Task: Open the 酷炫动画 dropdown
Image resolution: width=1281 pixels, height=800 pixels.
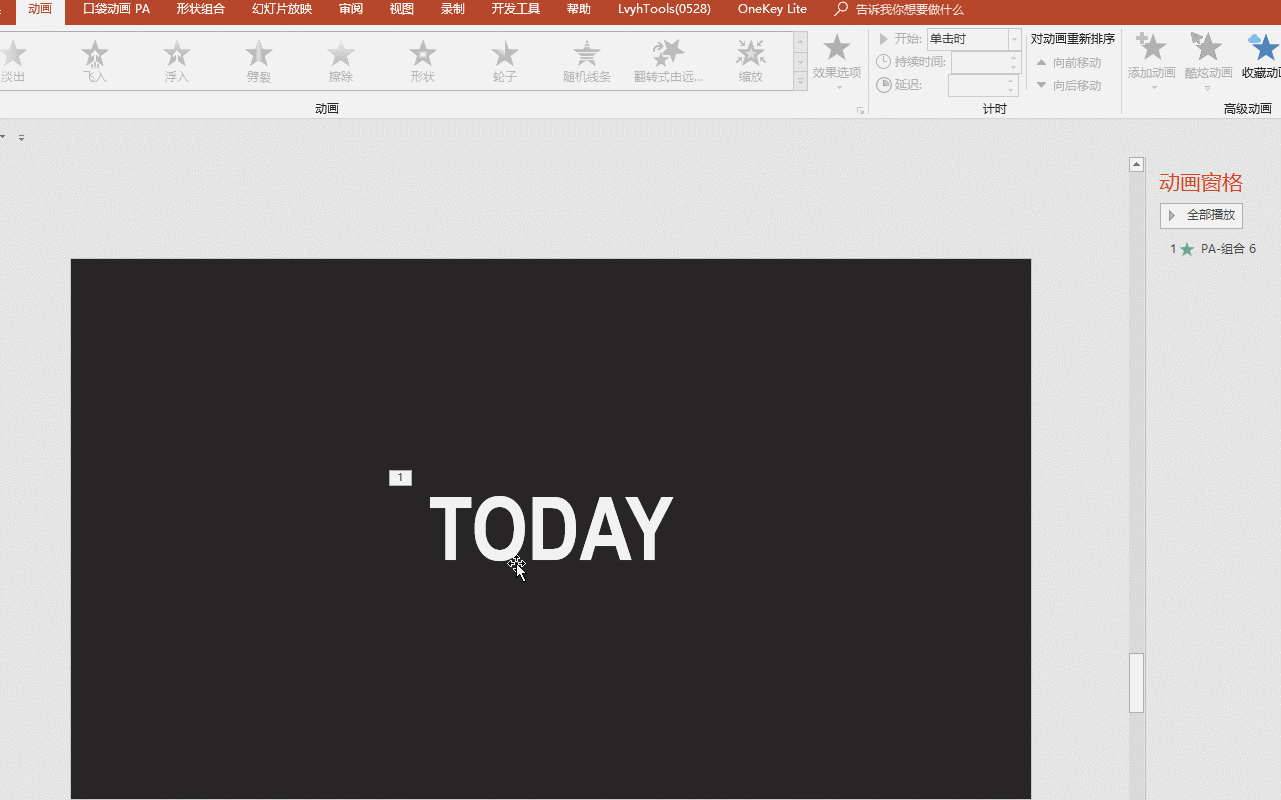Action: (1208, 62)
